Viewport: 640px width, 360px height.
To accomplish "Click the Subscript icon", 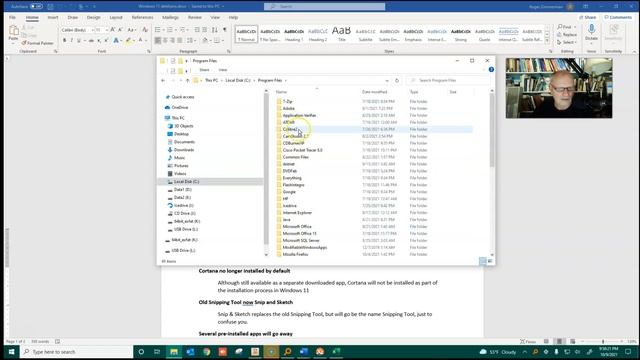I will click(x=99, y=40).
